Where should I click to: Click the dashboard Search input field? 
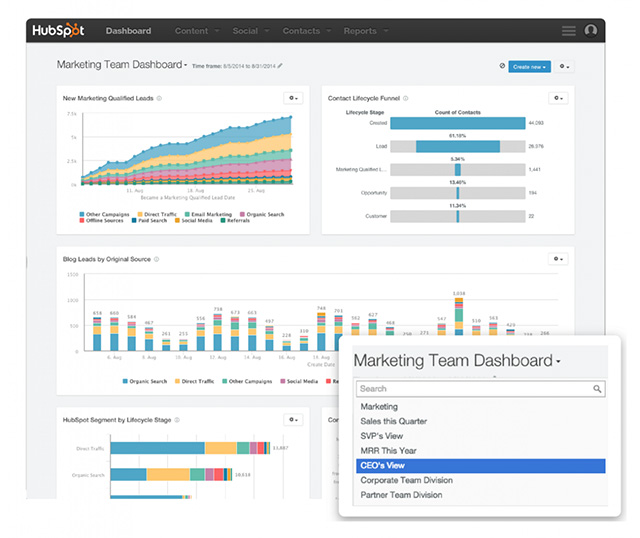472,389
